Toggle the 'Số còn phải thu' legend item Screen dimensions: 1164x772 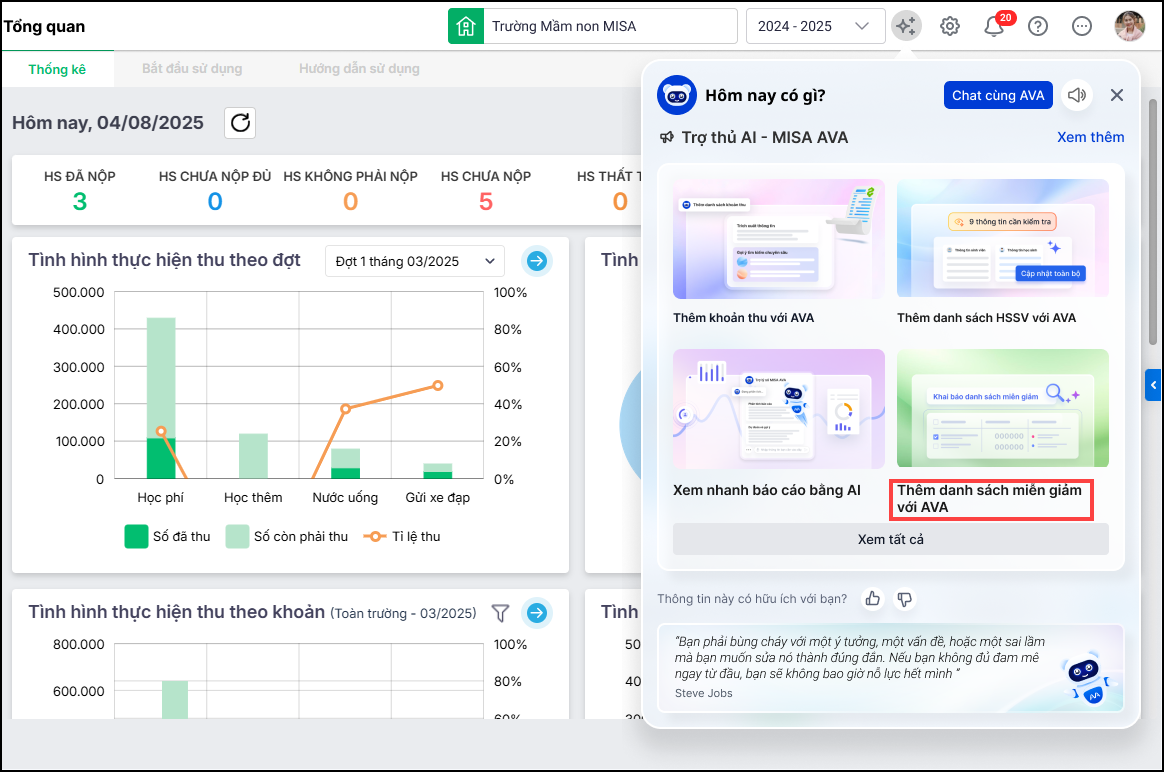click(x=286, y=536)
